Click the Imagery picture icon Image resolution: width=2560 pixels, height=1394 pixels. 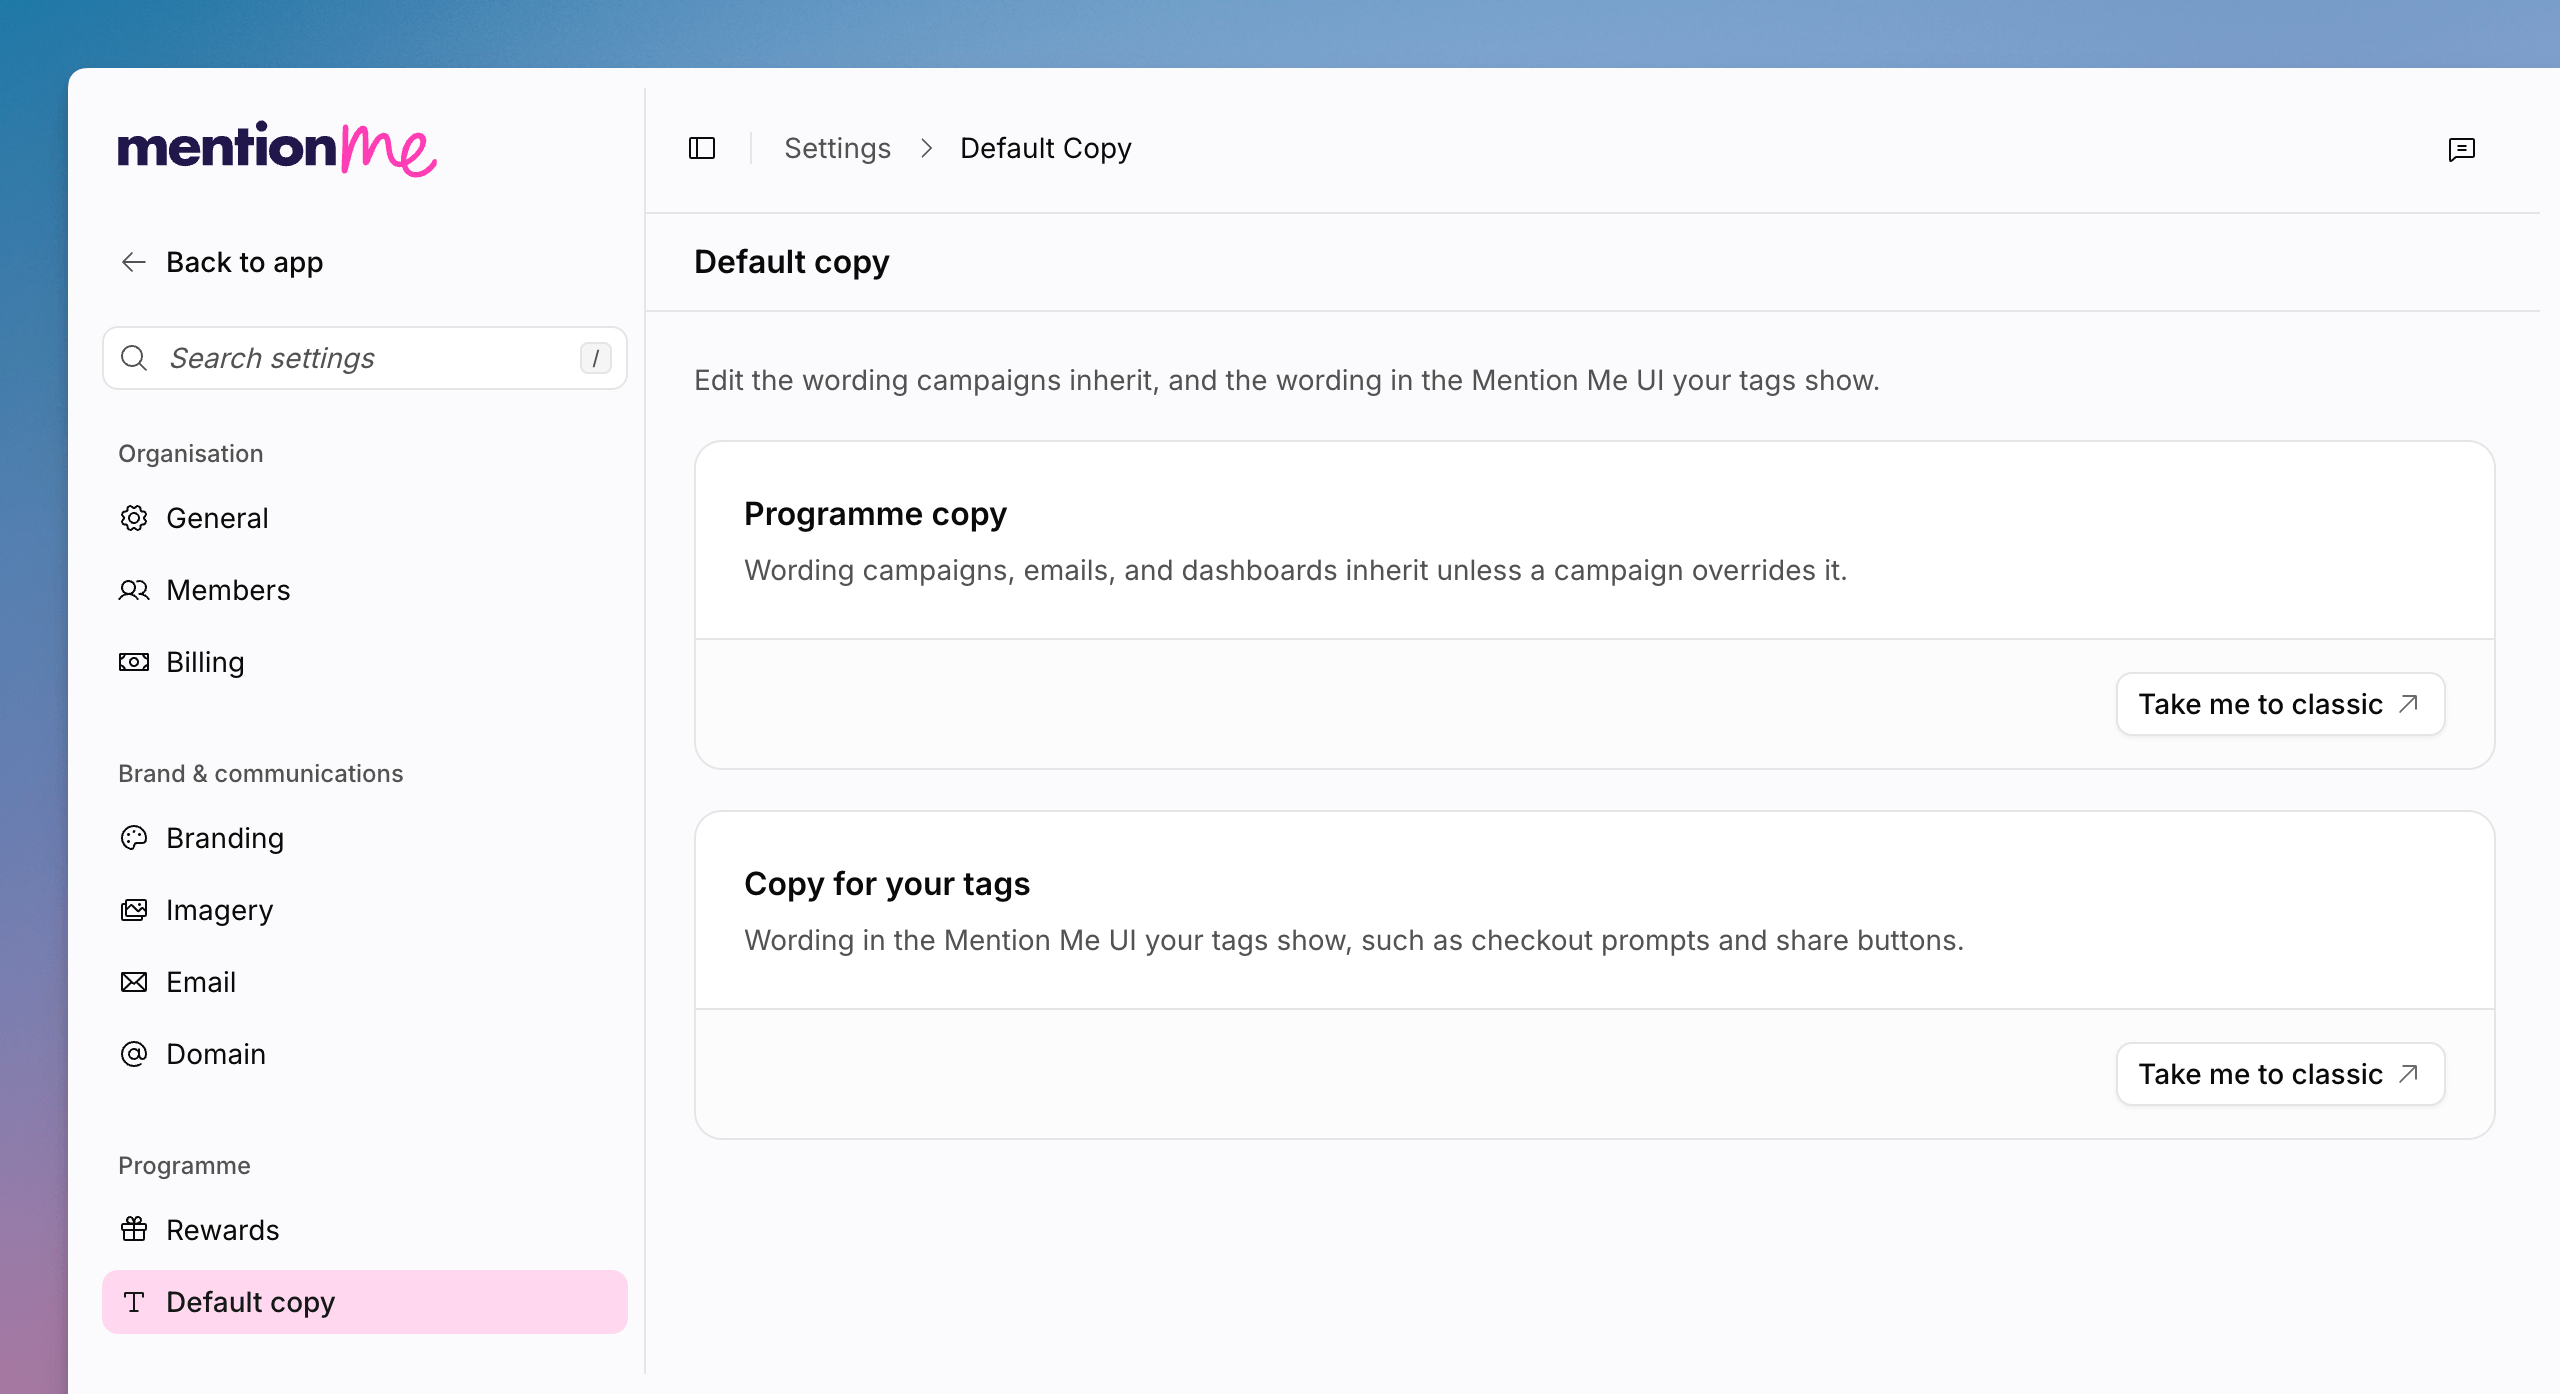click(134, 910)
